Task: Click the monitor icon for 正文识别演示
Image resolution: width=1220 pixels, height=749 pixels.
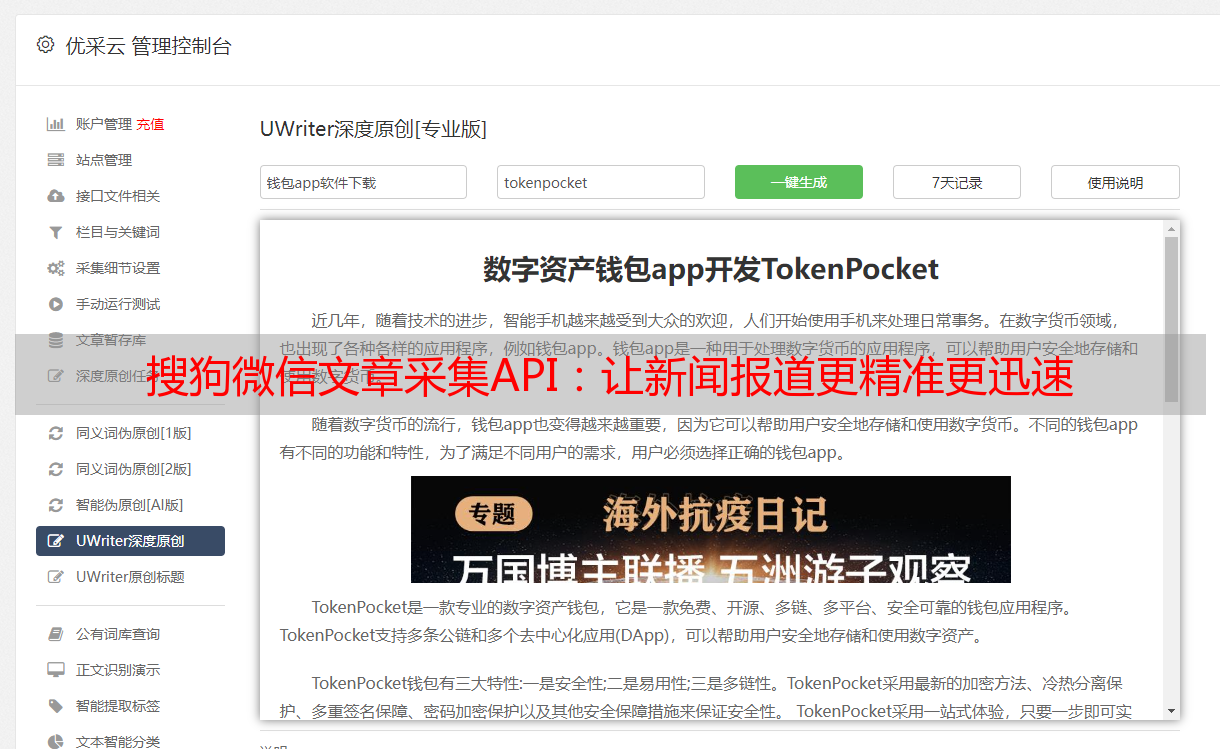Action: (x=56, y=670)
